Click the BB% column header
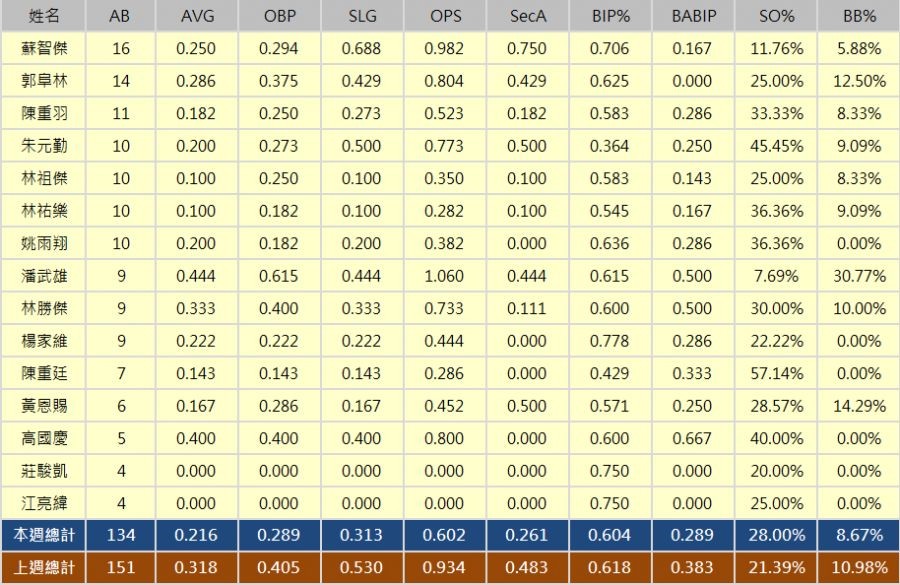The height and width of the screenshot is (585, 900). (858, 16)
